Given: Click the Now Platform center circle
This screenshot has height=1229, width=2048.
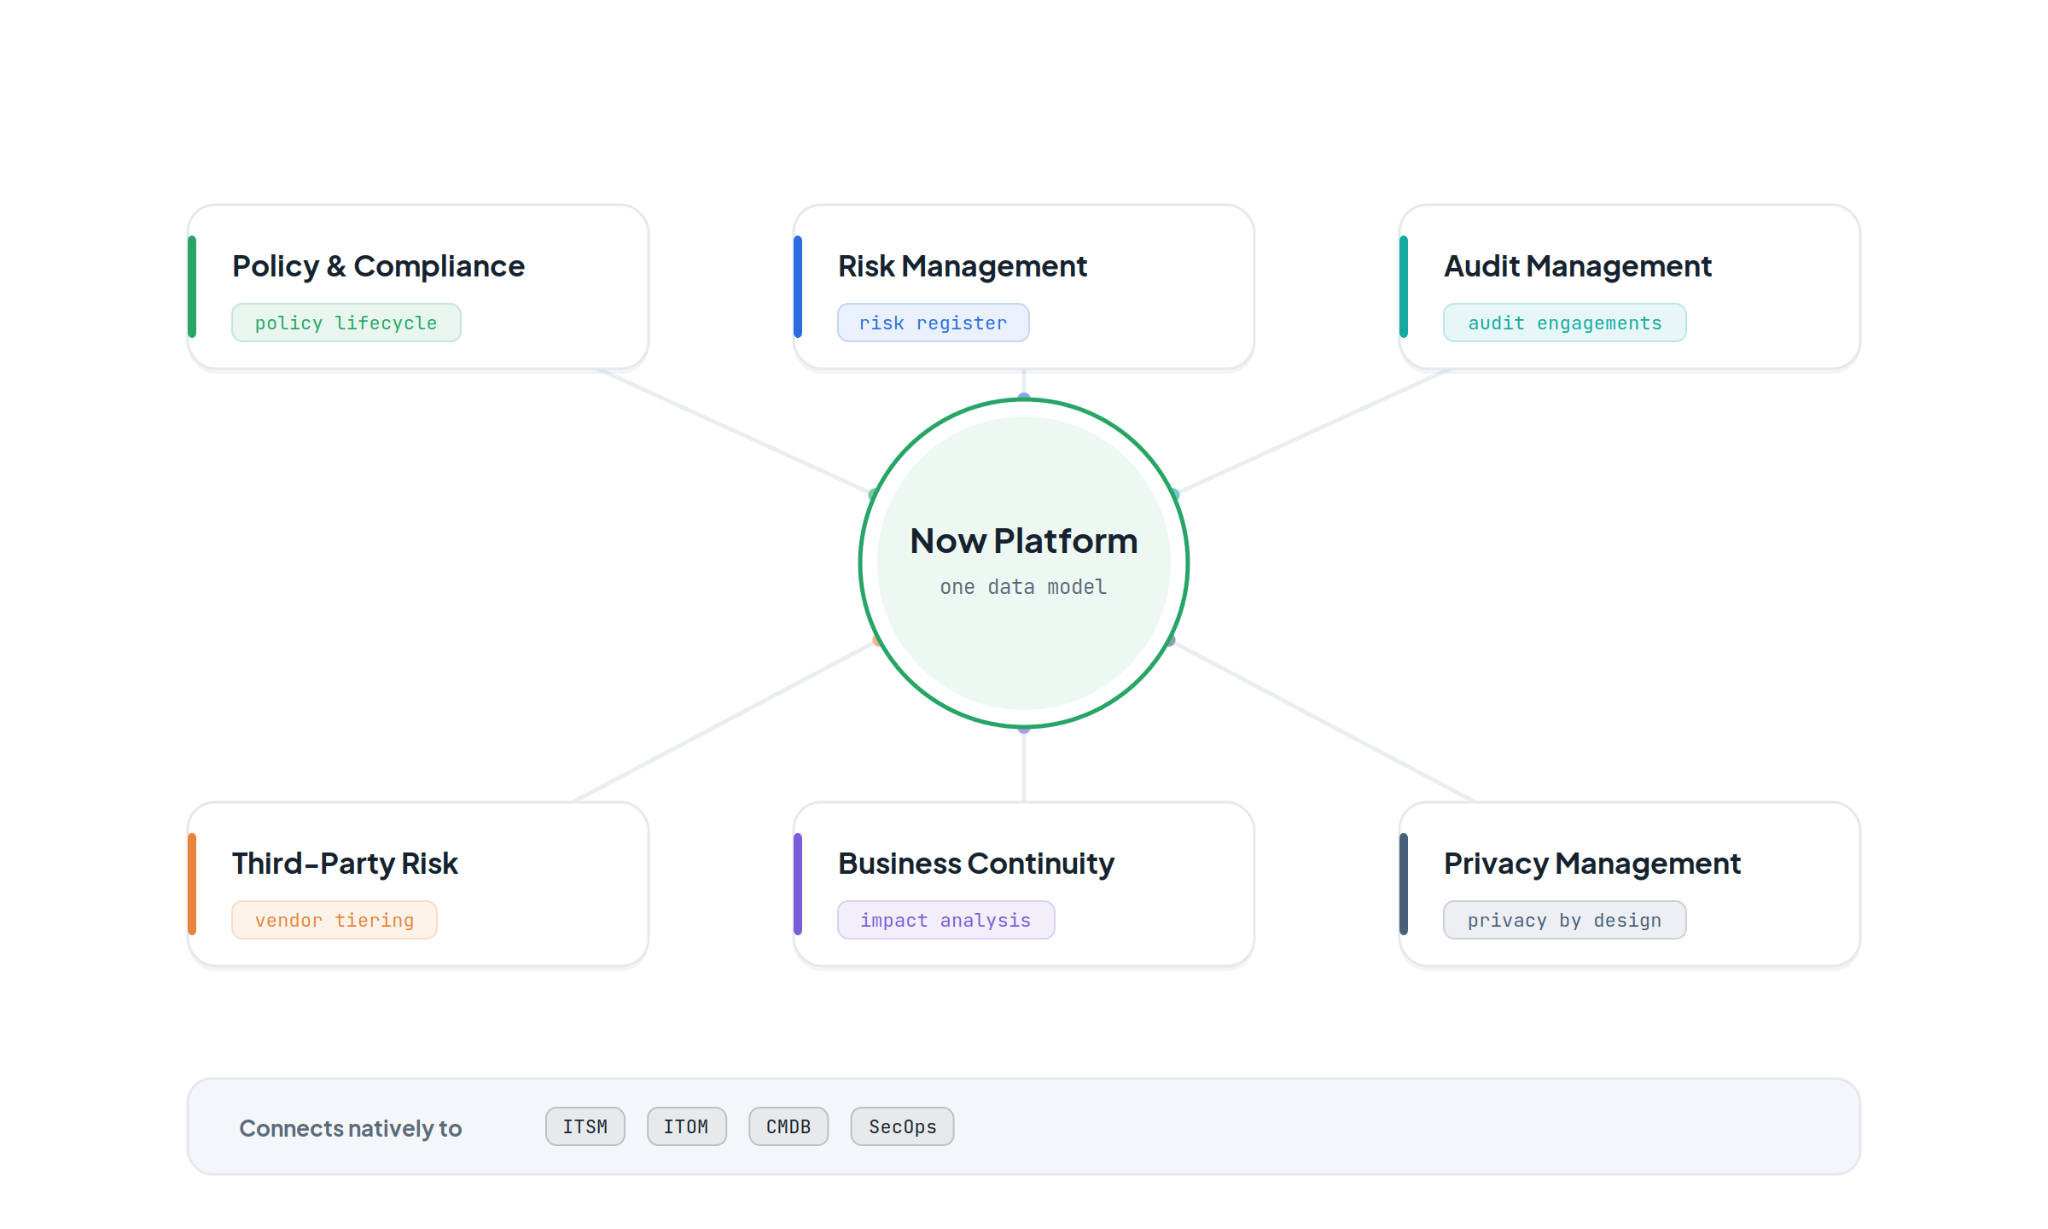Looking at the screenshot, I should [x=1023, y=563].
